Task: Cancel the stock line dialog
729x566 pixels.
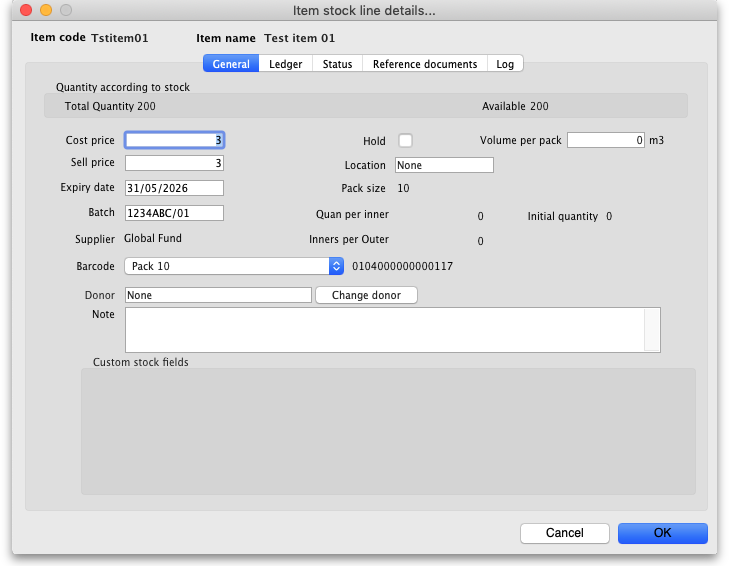Action: click(564, 533)
